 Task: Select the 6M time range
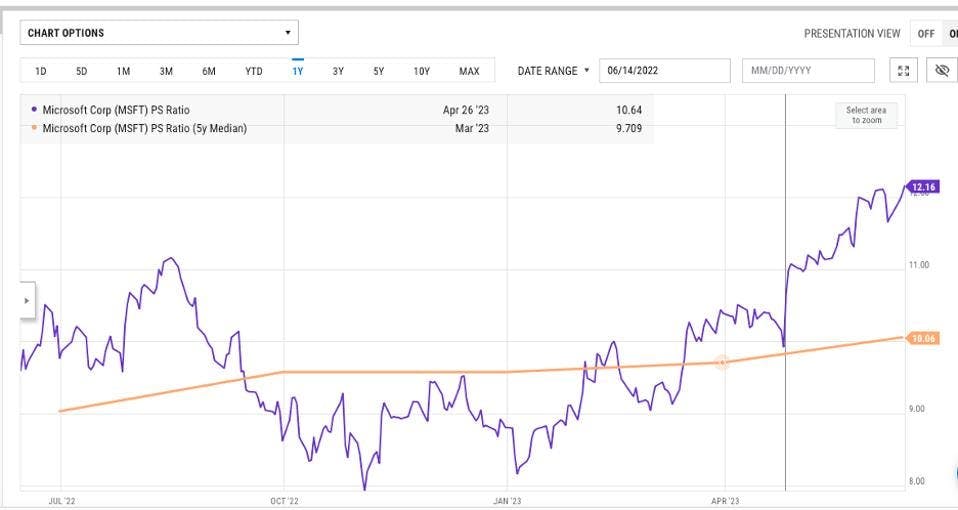(209, 71)
